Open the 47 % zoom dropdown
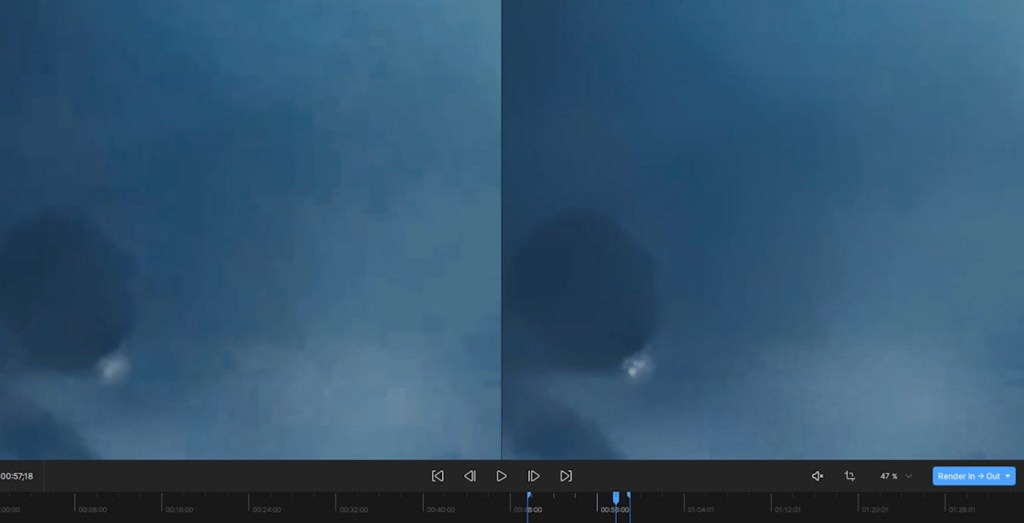The width and height of the screenshot is (1024, 523). click(x=895, y=476)
